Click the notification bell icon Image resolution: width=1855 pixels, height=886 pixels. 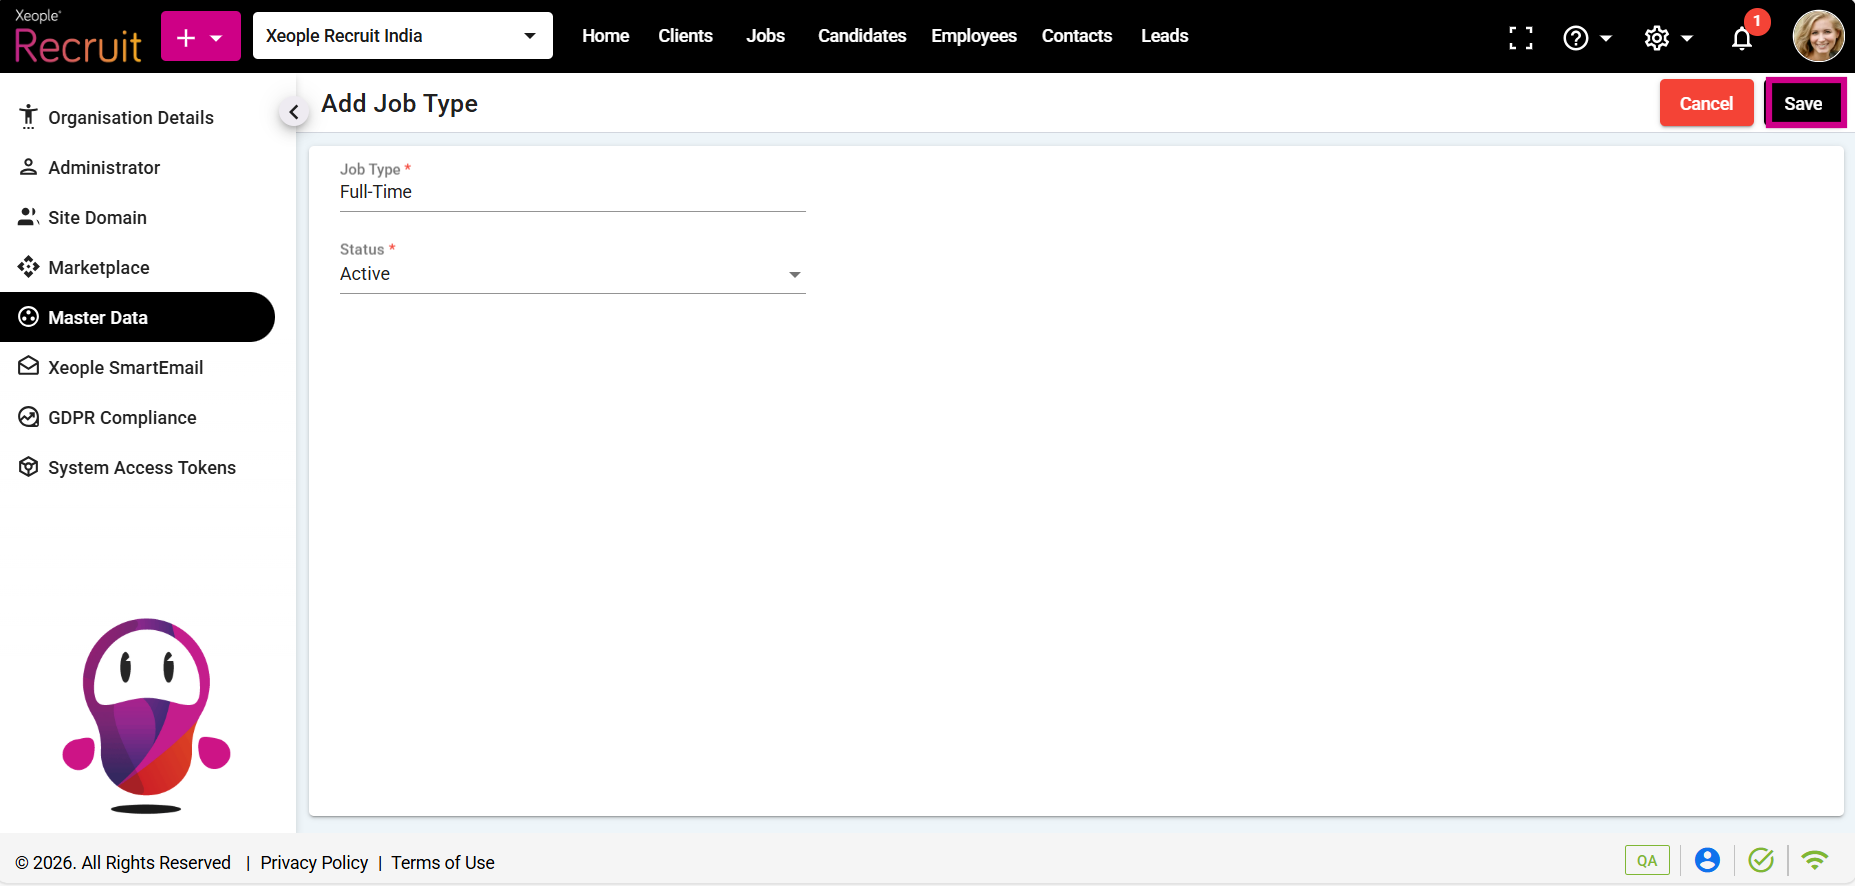click(x=1741, y=38)
